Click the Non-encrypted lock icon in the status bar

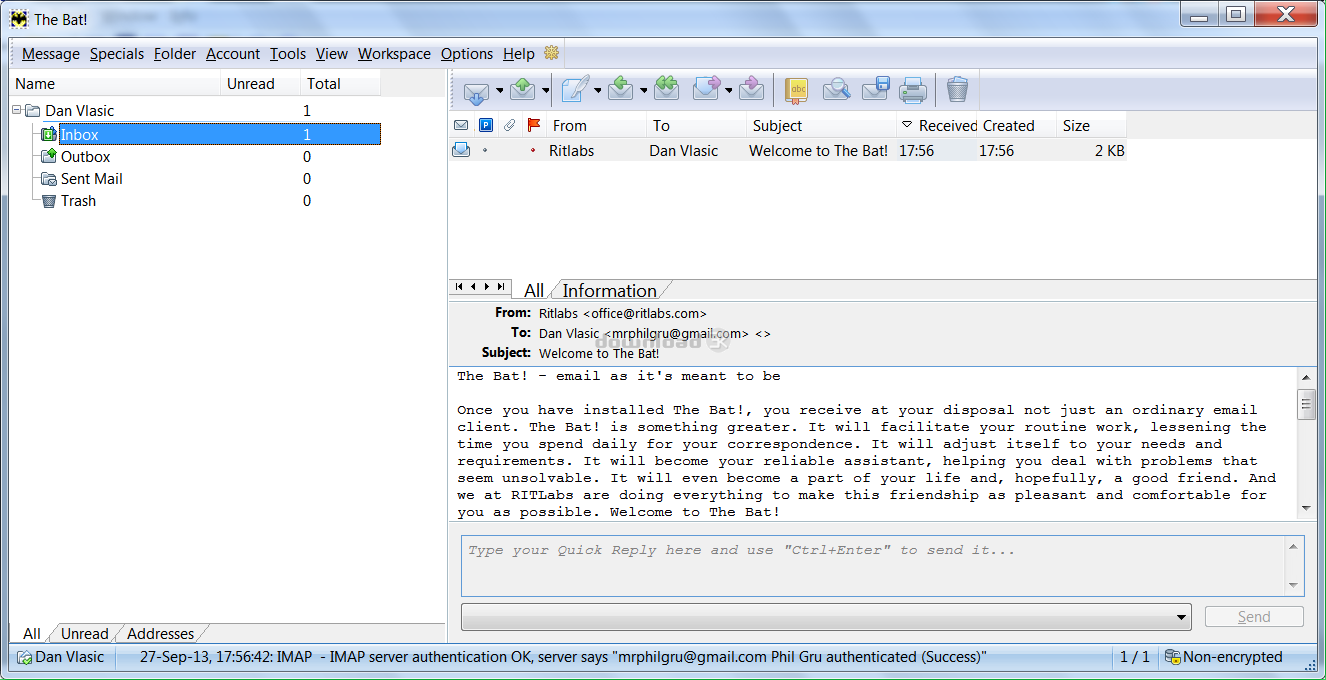coord(1172,657)
